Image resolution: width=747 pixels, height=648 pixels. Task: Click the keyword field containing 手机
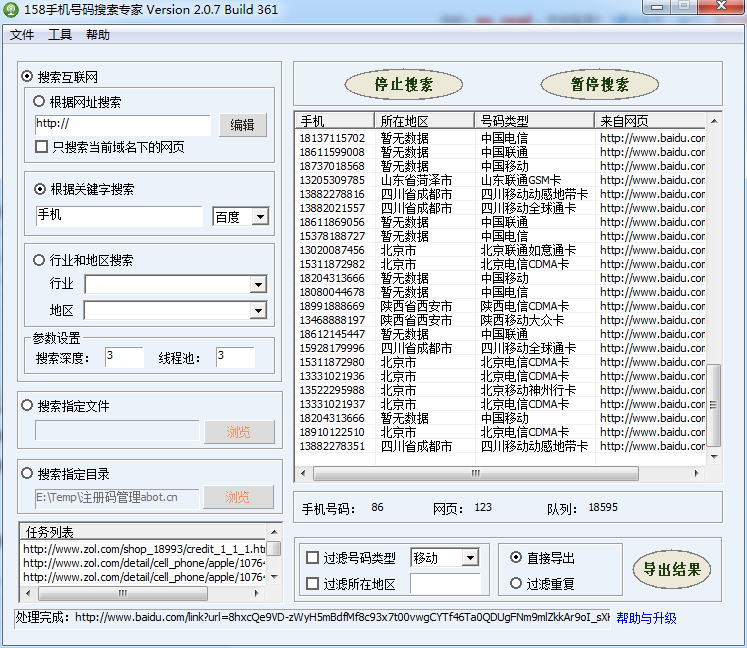click(x=119, y=216)
